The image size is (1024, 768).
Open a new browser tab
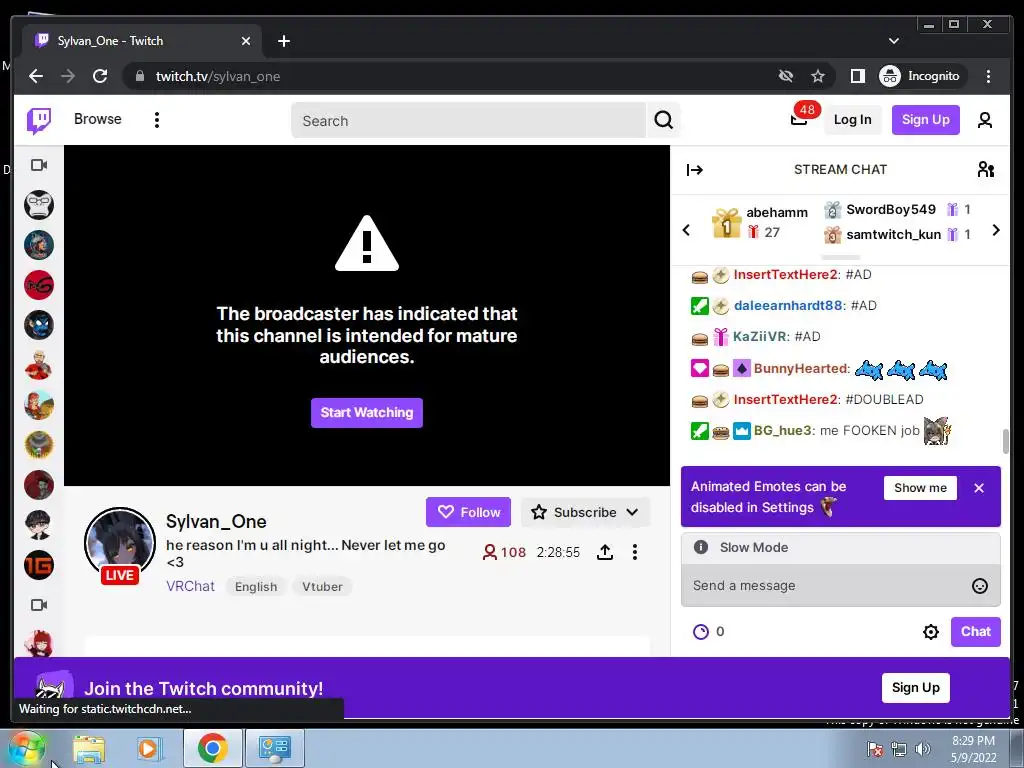click(x=283, y=41)
